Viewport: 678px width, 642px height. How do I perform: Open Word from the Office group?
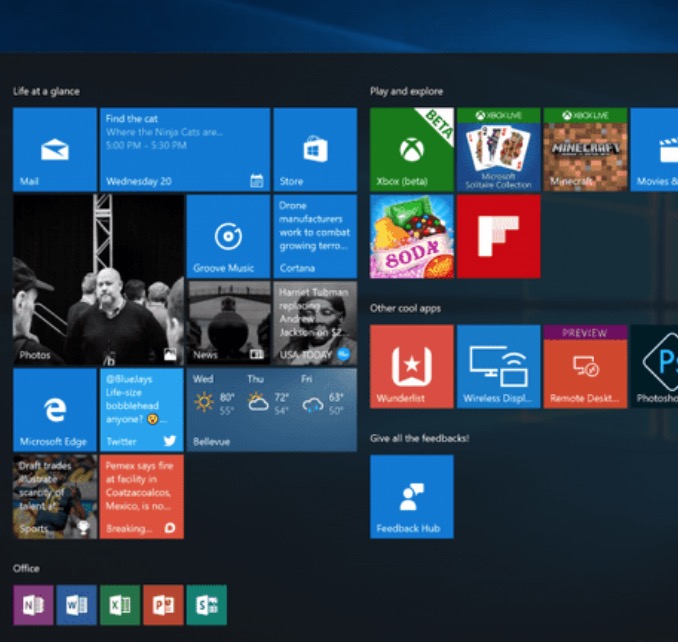(76, 605)
